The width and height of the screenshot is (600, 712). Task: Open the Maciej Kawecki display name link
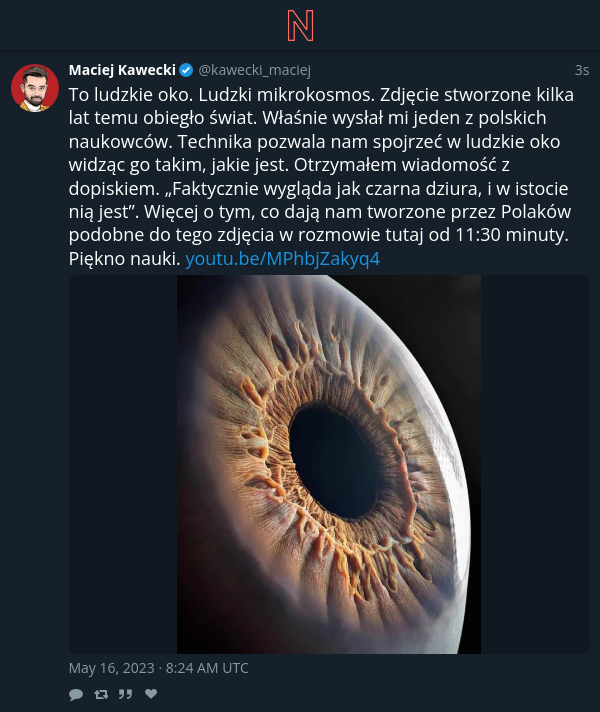point(122,70)
